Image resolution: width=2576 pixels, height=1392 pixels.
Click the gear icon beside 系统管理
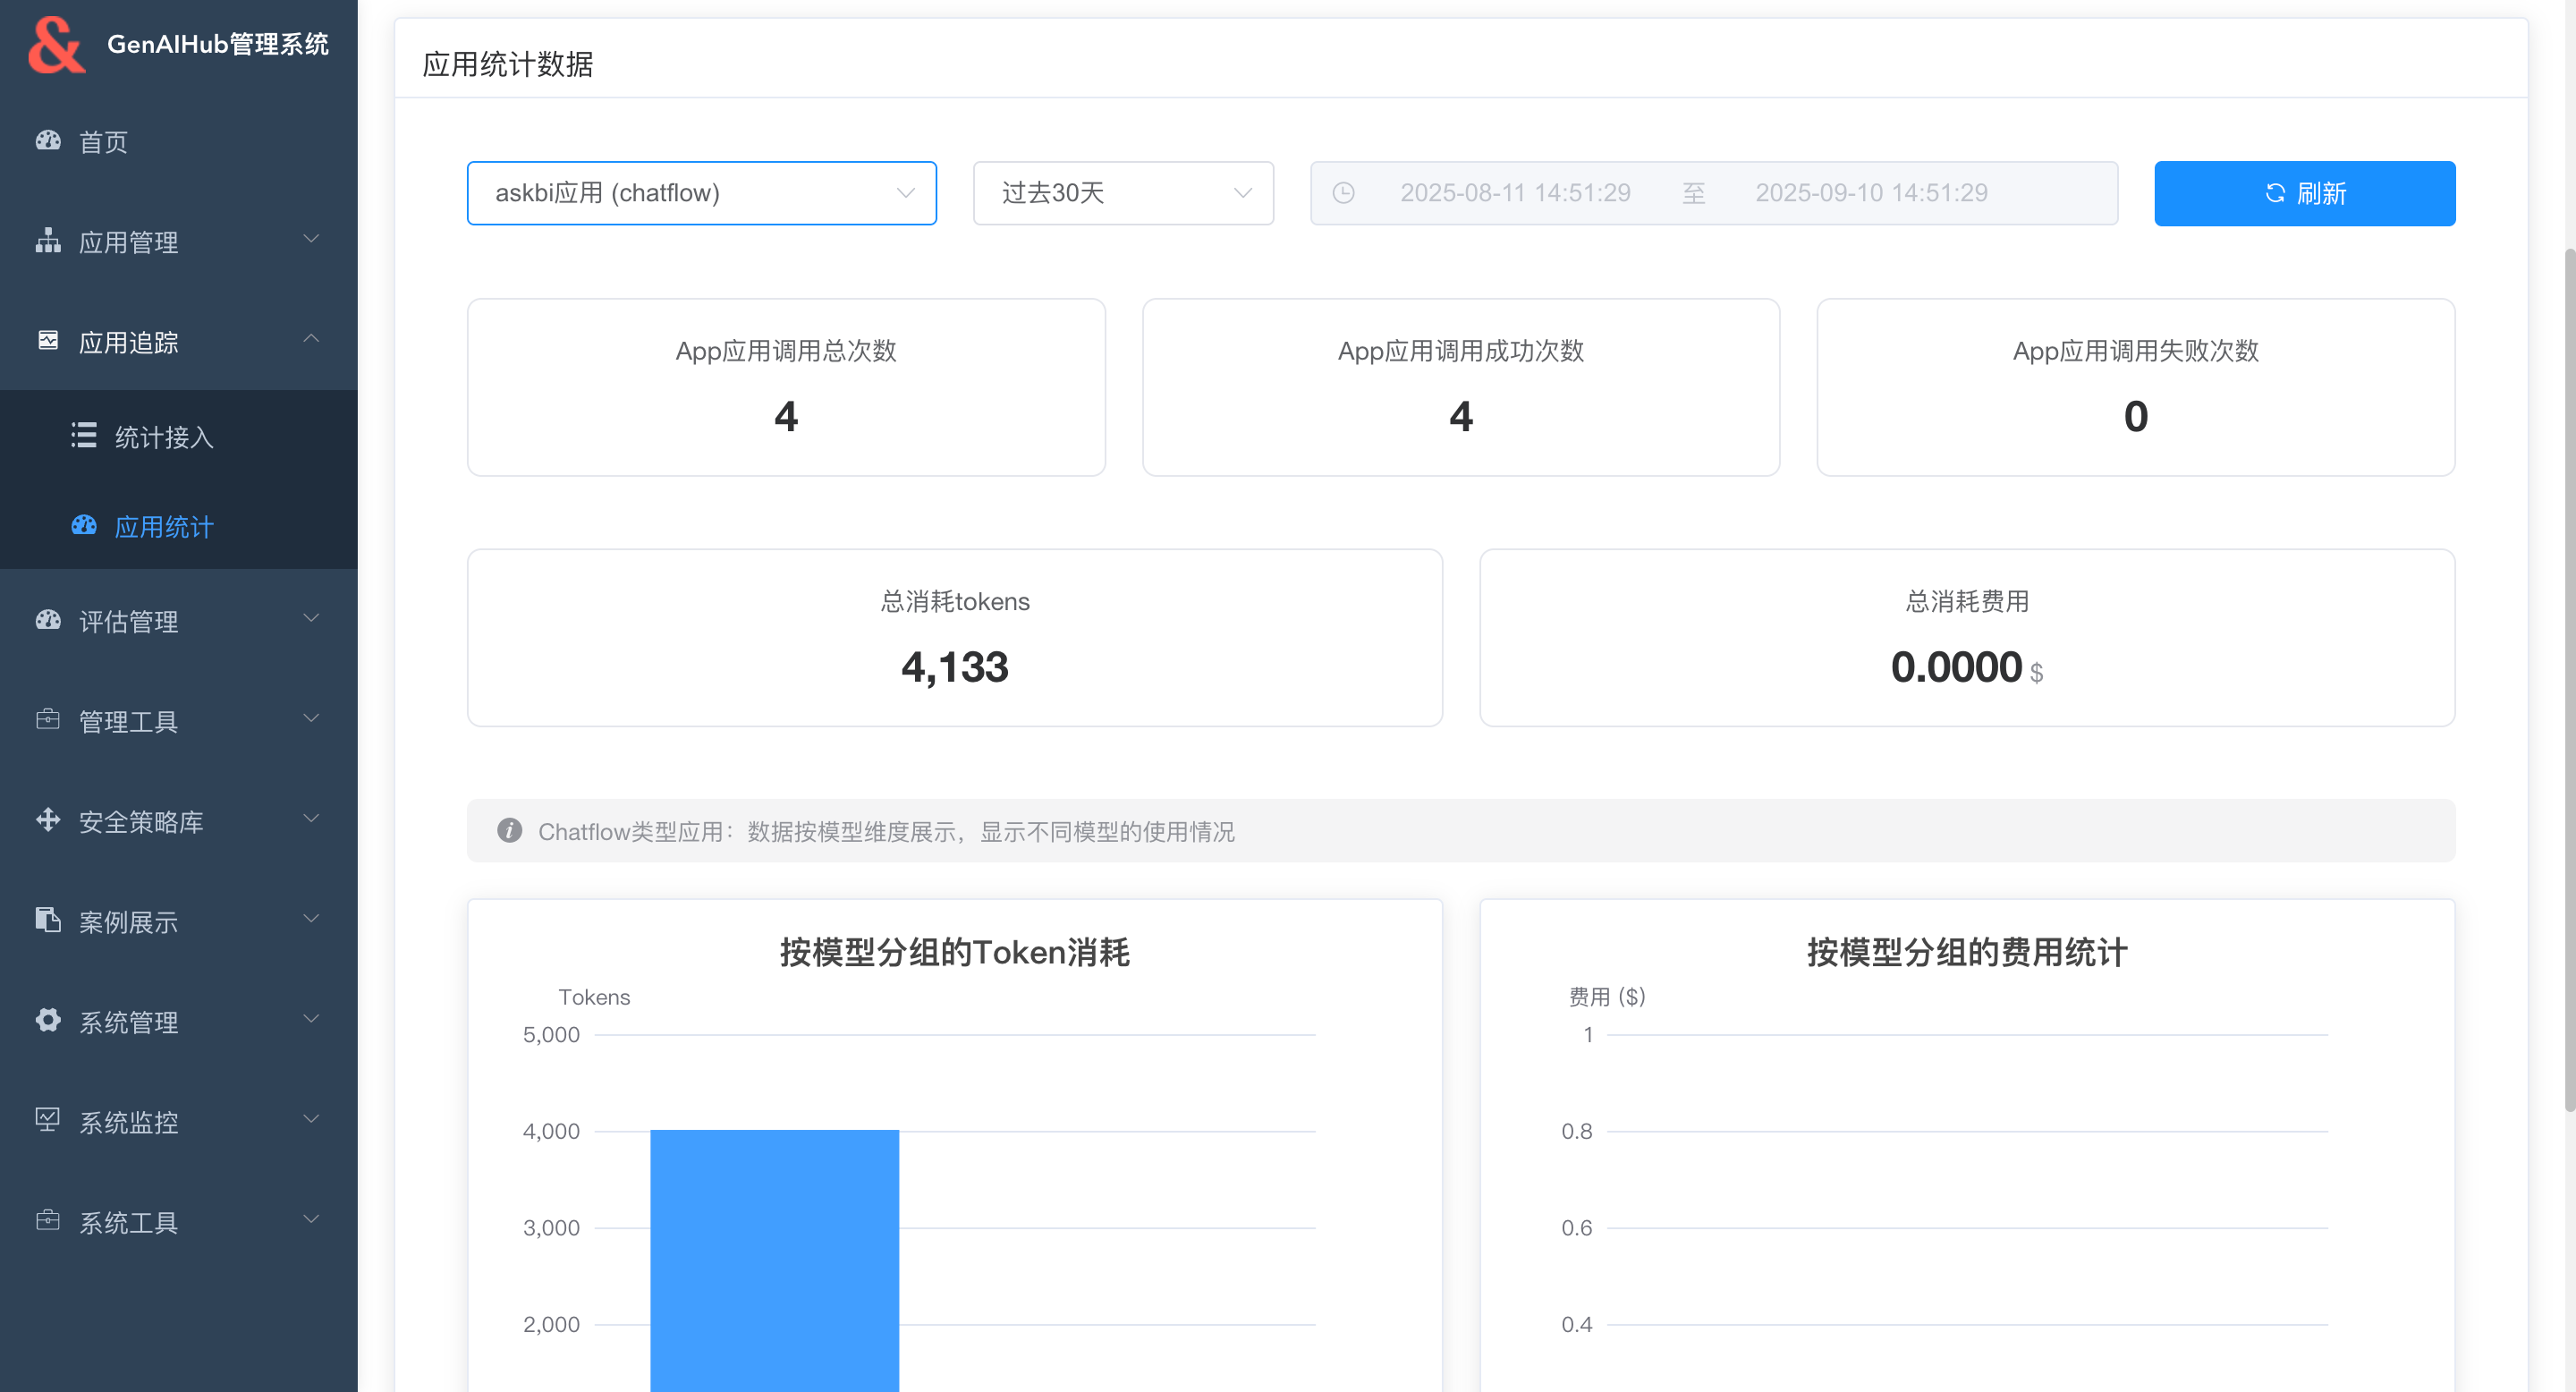pyautogui.click(x=48, y=1021)
